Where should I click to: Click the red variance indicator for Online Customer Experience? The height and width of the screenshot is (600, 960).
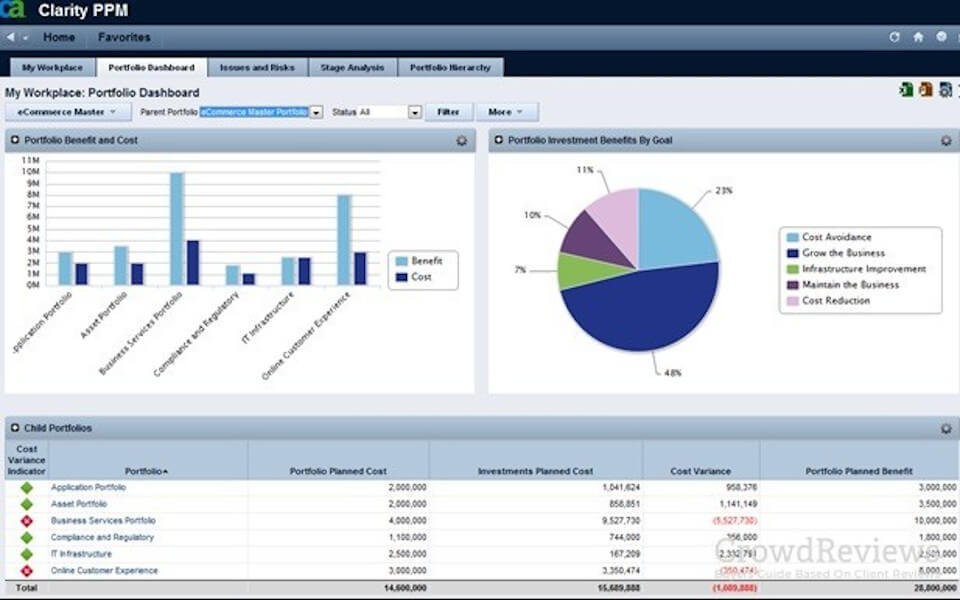[x=26, y=570]
